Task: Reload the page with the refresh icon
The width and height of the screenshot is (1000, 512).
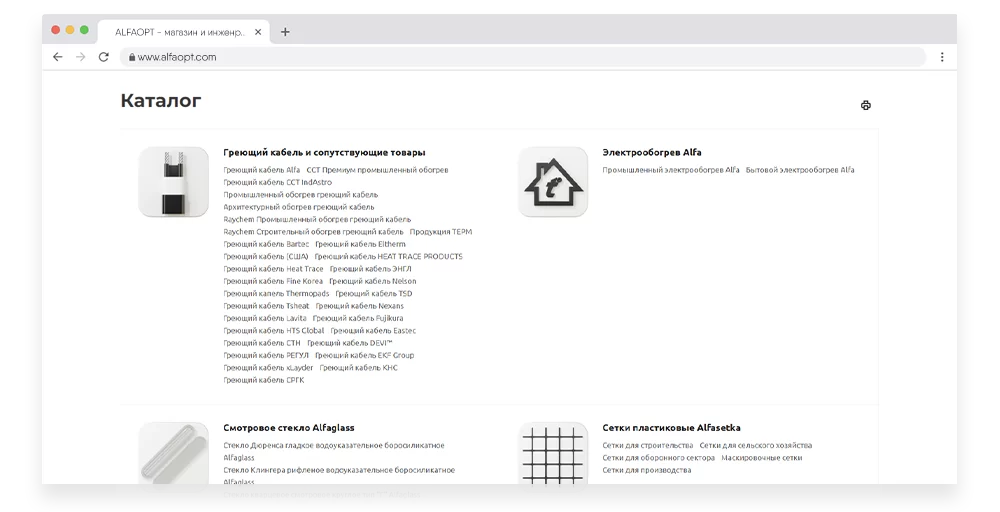Action: pyautogui.click(x=103, y=57)
